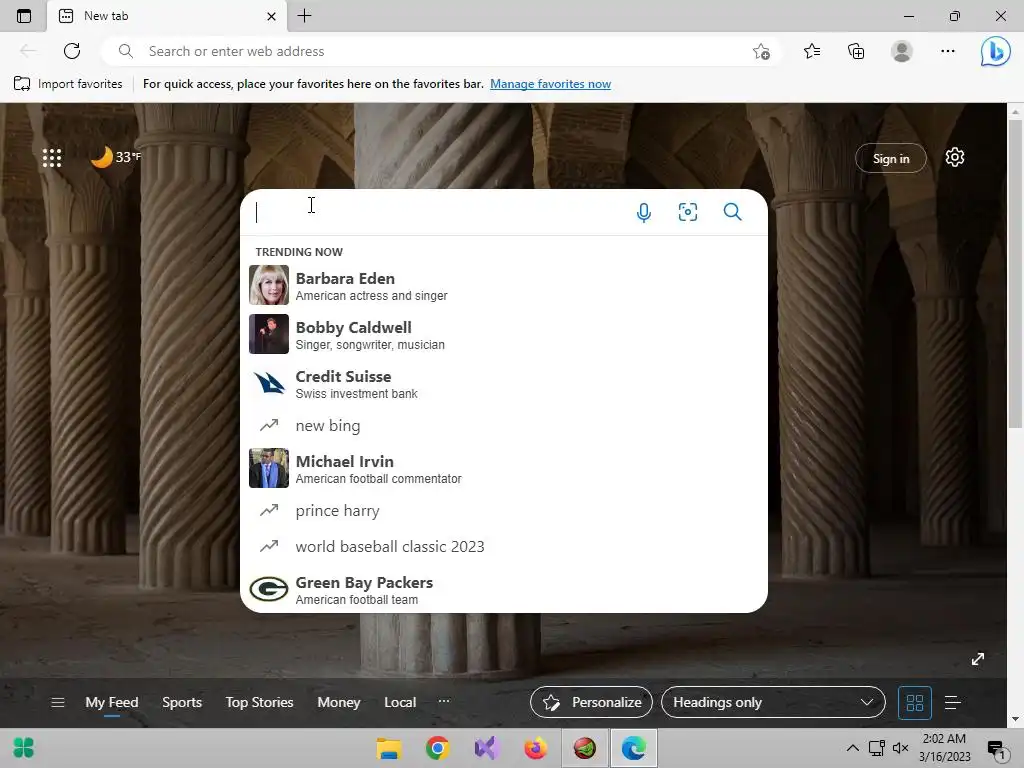Close the New tab tab
Viewport: 1024px width, 768px height.
(x=271, y=16)
